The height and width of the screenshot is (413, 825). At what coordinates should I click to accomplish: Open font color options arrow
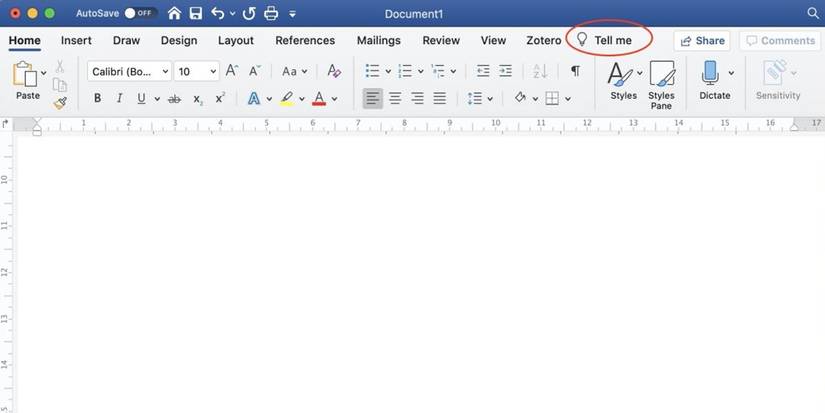pyautogui.click(x=334, y=99)
